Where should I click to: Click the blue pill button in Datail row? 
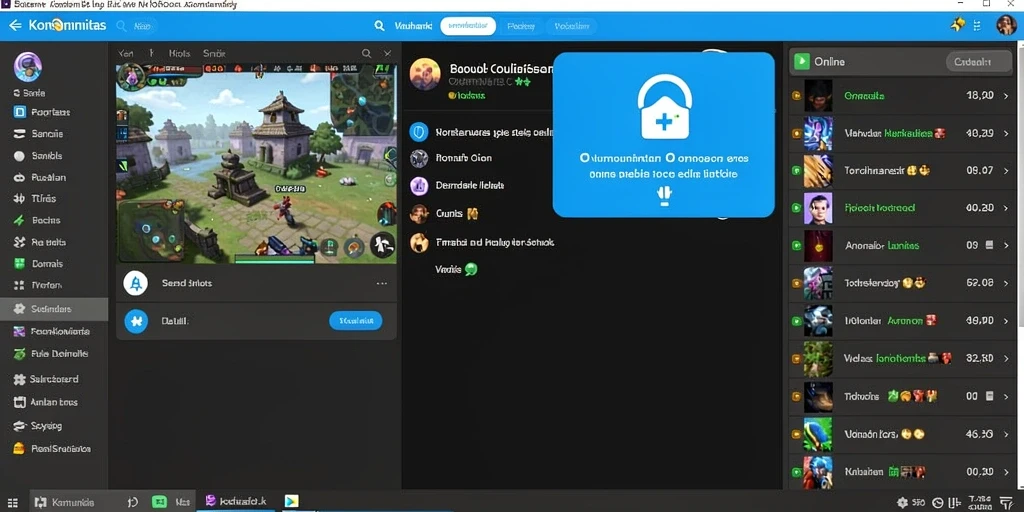pos(356,320)
